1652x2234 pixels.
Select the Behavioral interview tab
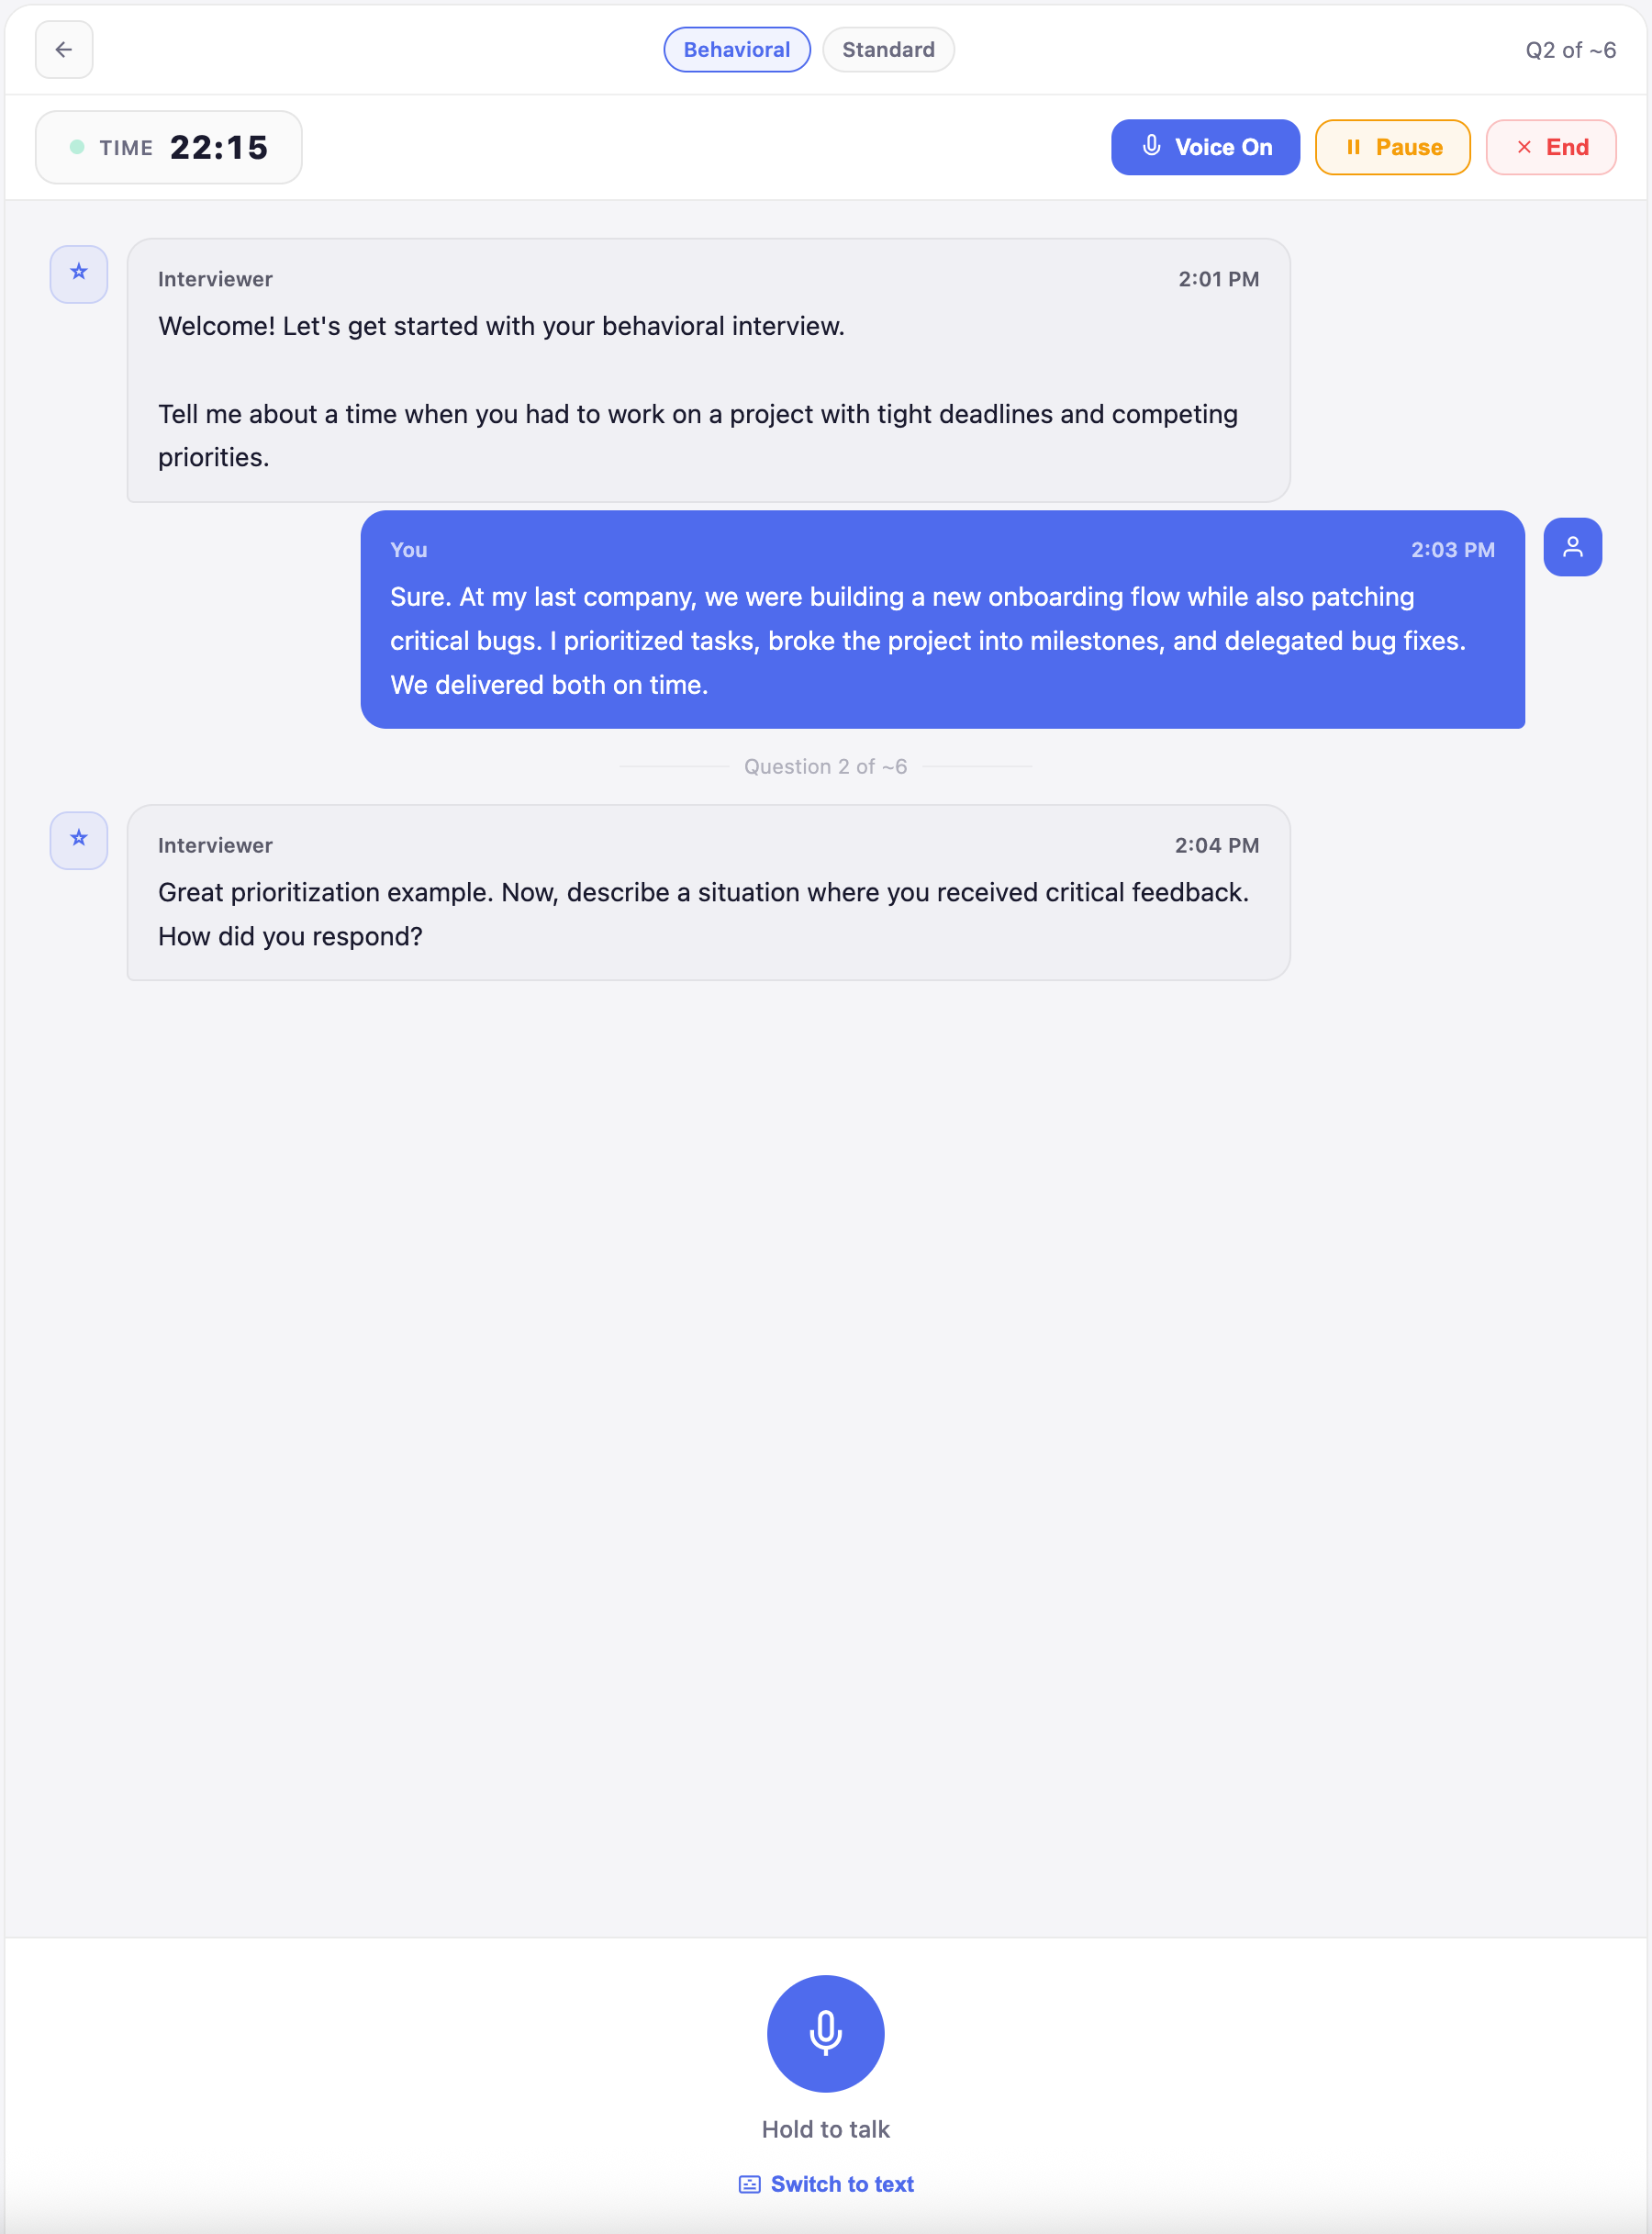[x=736, y=49]
